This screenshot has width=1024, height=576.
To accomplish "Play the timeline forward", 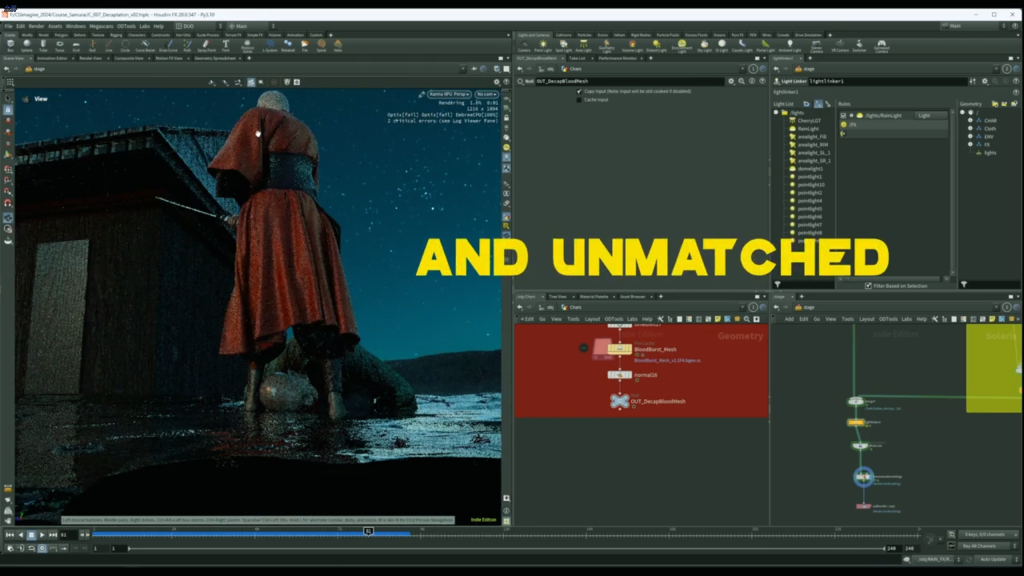I will click(42, 535).
